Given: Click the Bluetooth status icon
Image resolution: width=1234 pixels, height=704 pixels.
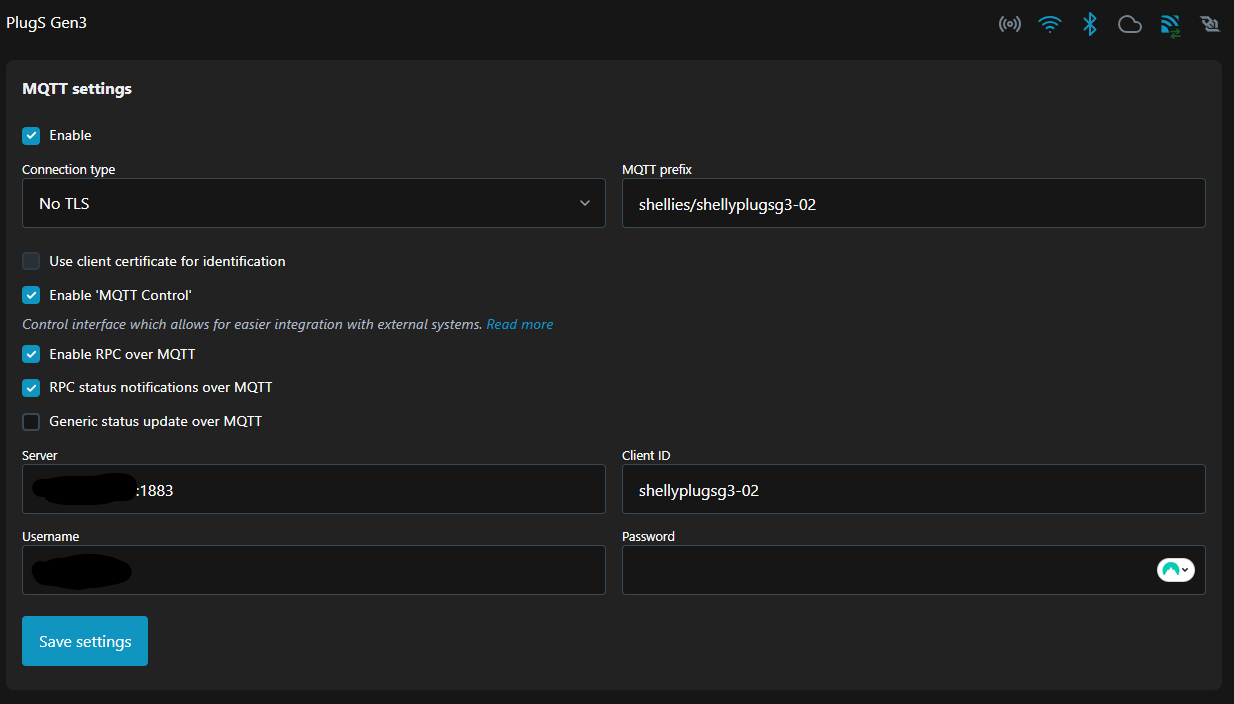Looking at the screenshot, I should click(x=1089, y=24).
